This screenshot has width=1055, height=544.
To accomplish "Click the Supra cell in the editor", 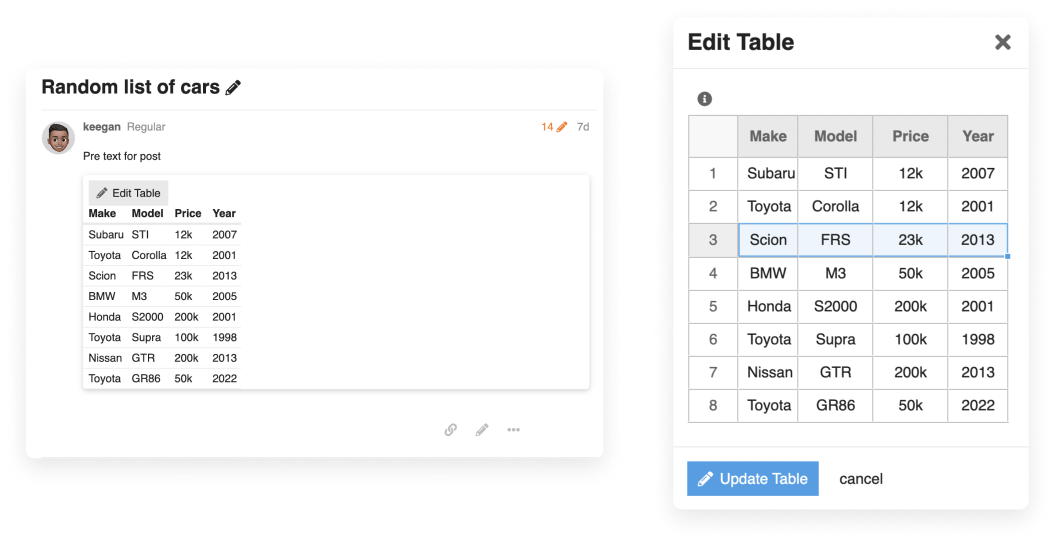I will (836, 340).
